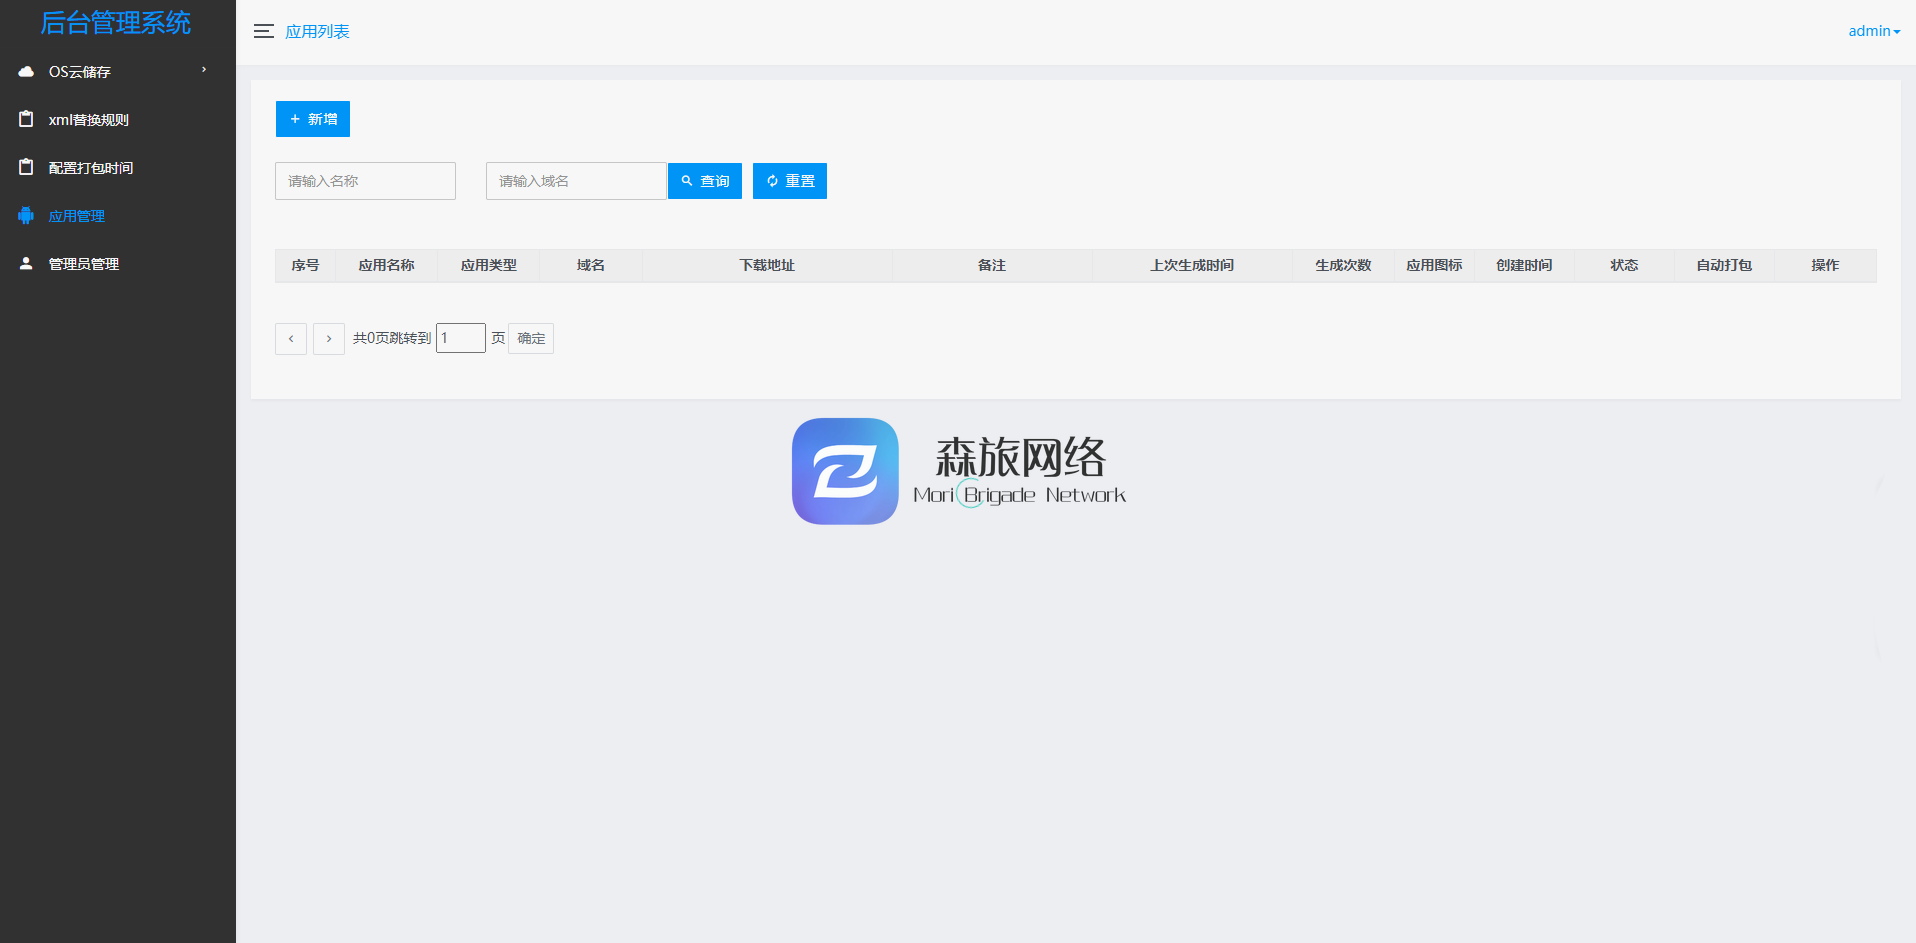Viewport: 1916px width, 943px height.
Task: Click the user icon beside 管理员管理
Action: click(x=26, y=263)
